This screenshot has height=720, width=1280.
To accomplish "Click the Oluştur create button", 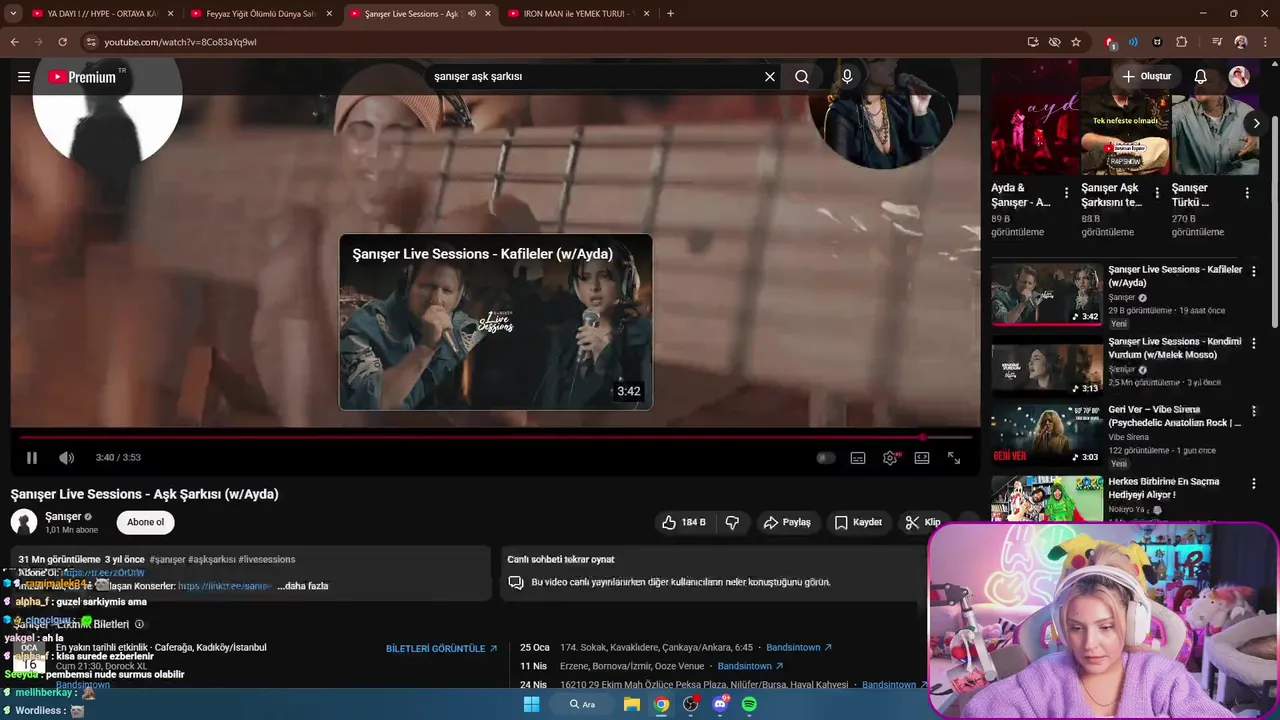I will 1146,76.
